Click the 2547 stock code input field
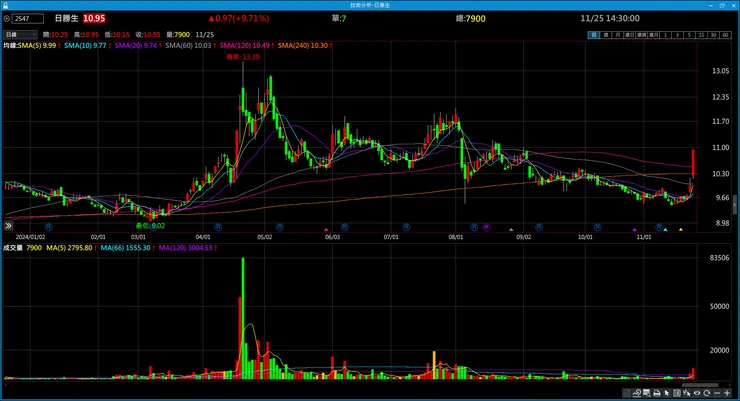740x401 pixels. point(28,18)
